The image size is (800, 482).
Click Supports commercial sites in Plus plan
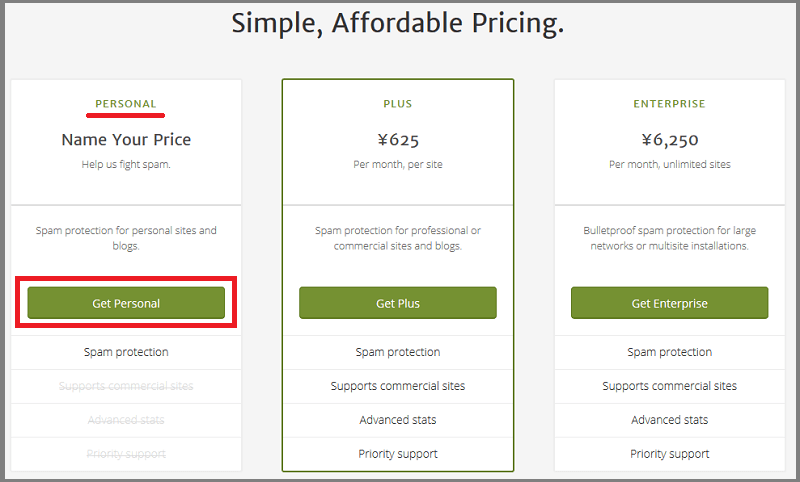397,386
